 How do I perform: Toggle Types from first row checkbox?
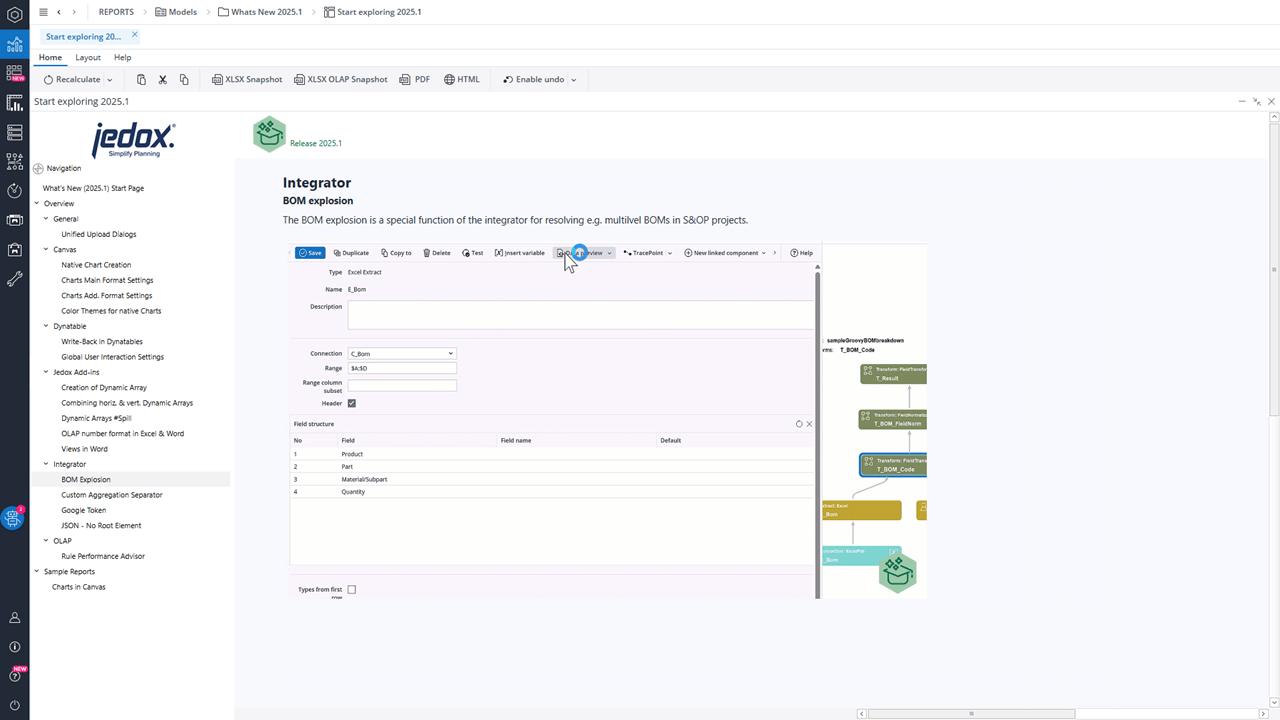point(352,590)
